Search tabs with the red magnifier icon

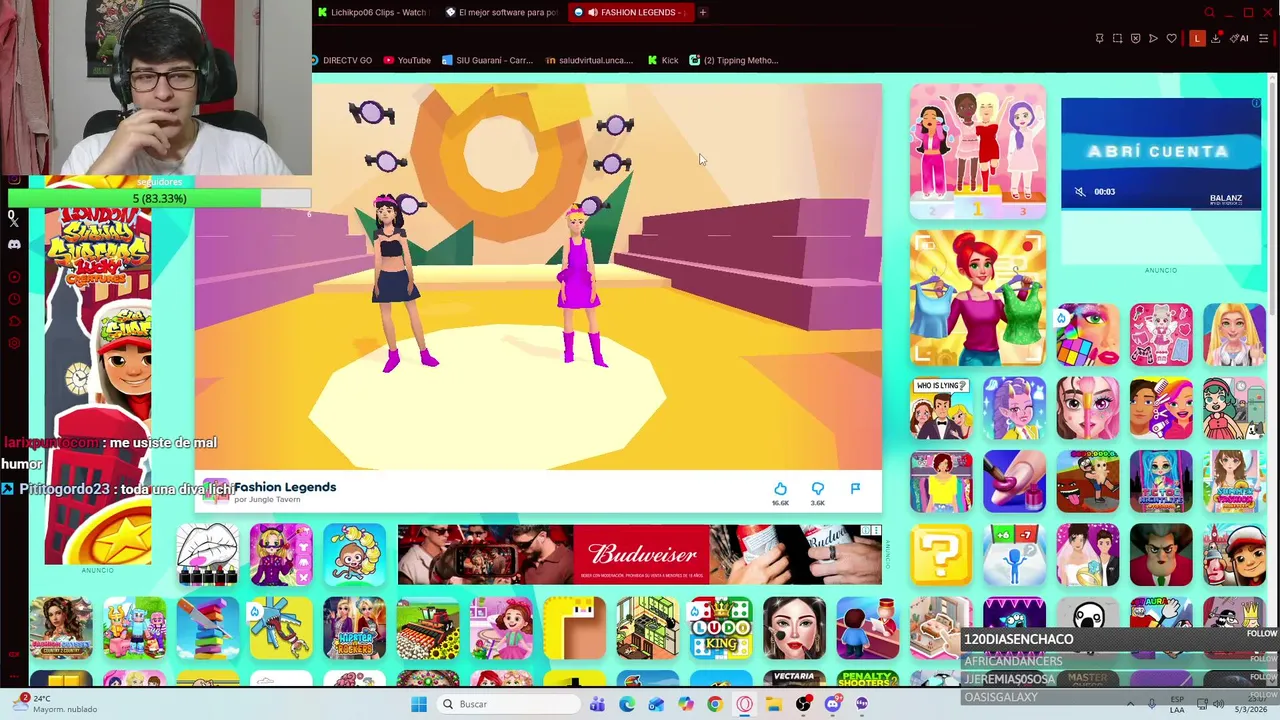pyautogui.click(x=1210, y=12)
